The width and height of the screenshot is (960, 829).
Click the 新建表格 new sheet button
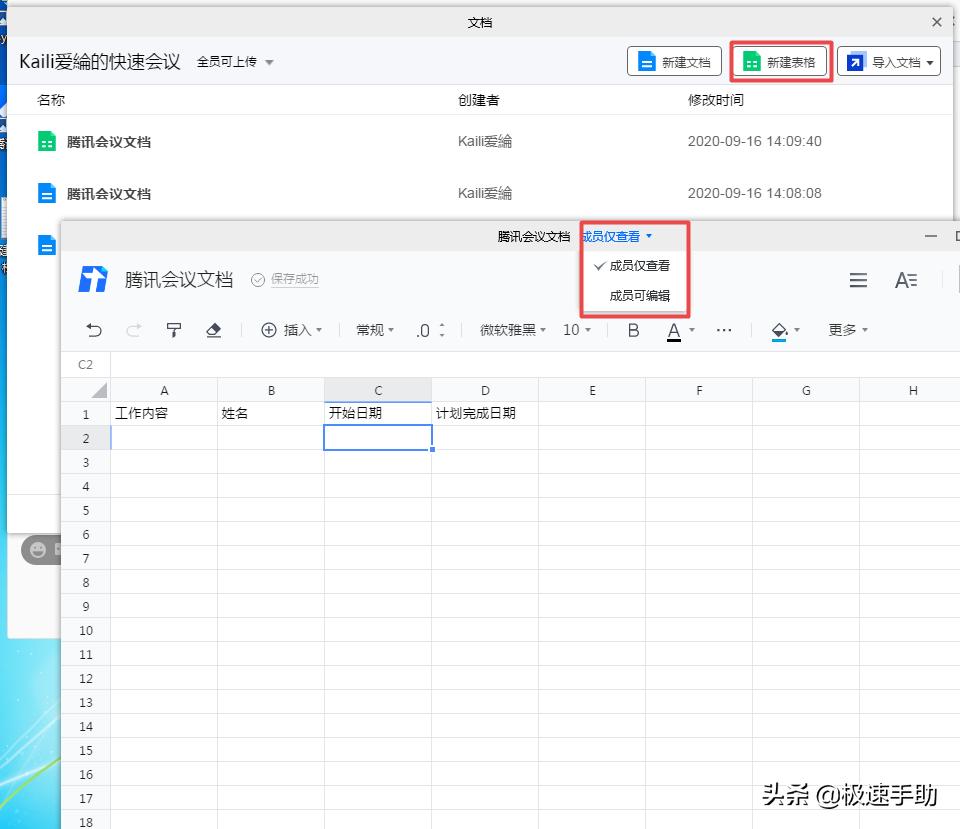(x=780, y=60)
